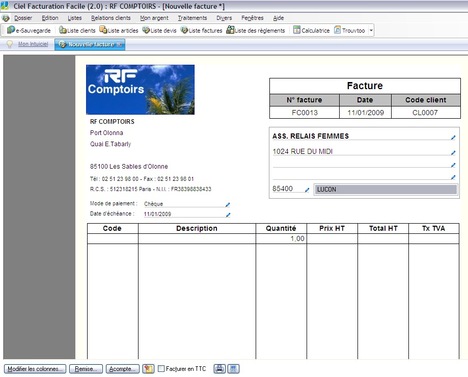Edit the Mode de paiement field

point(185,204)
